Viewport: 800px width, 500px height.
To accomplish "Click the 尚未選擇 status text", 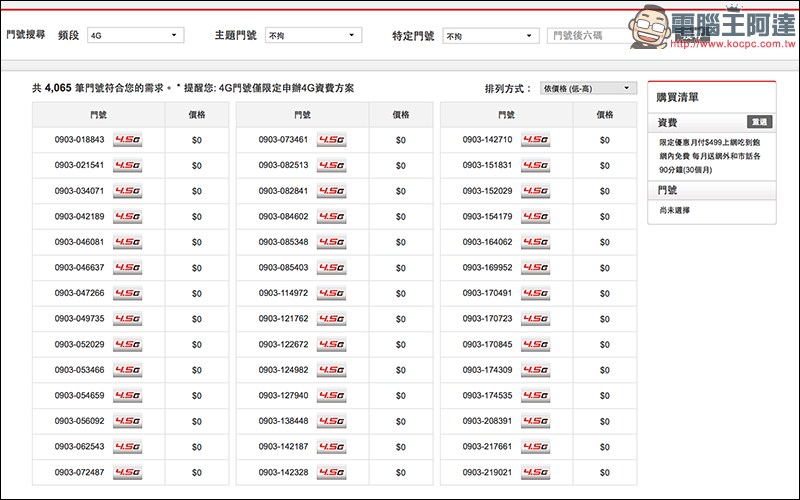I will [x=674, y=210].
